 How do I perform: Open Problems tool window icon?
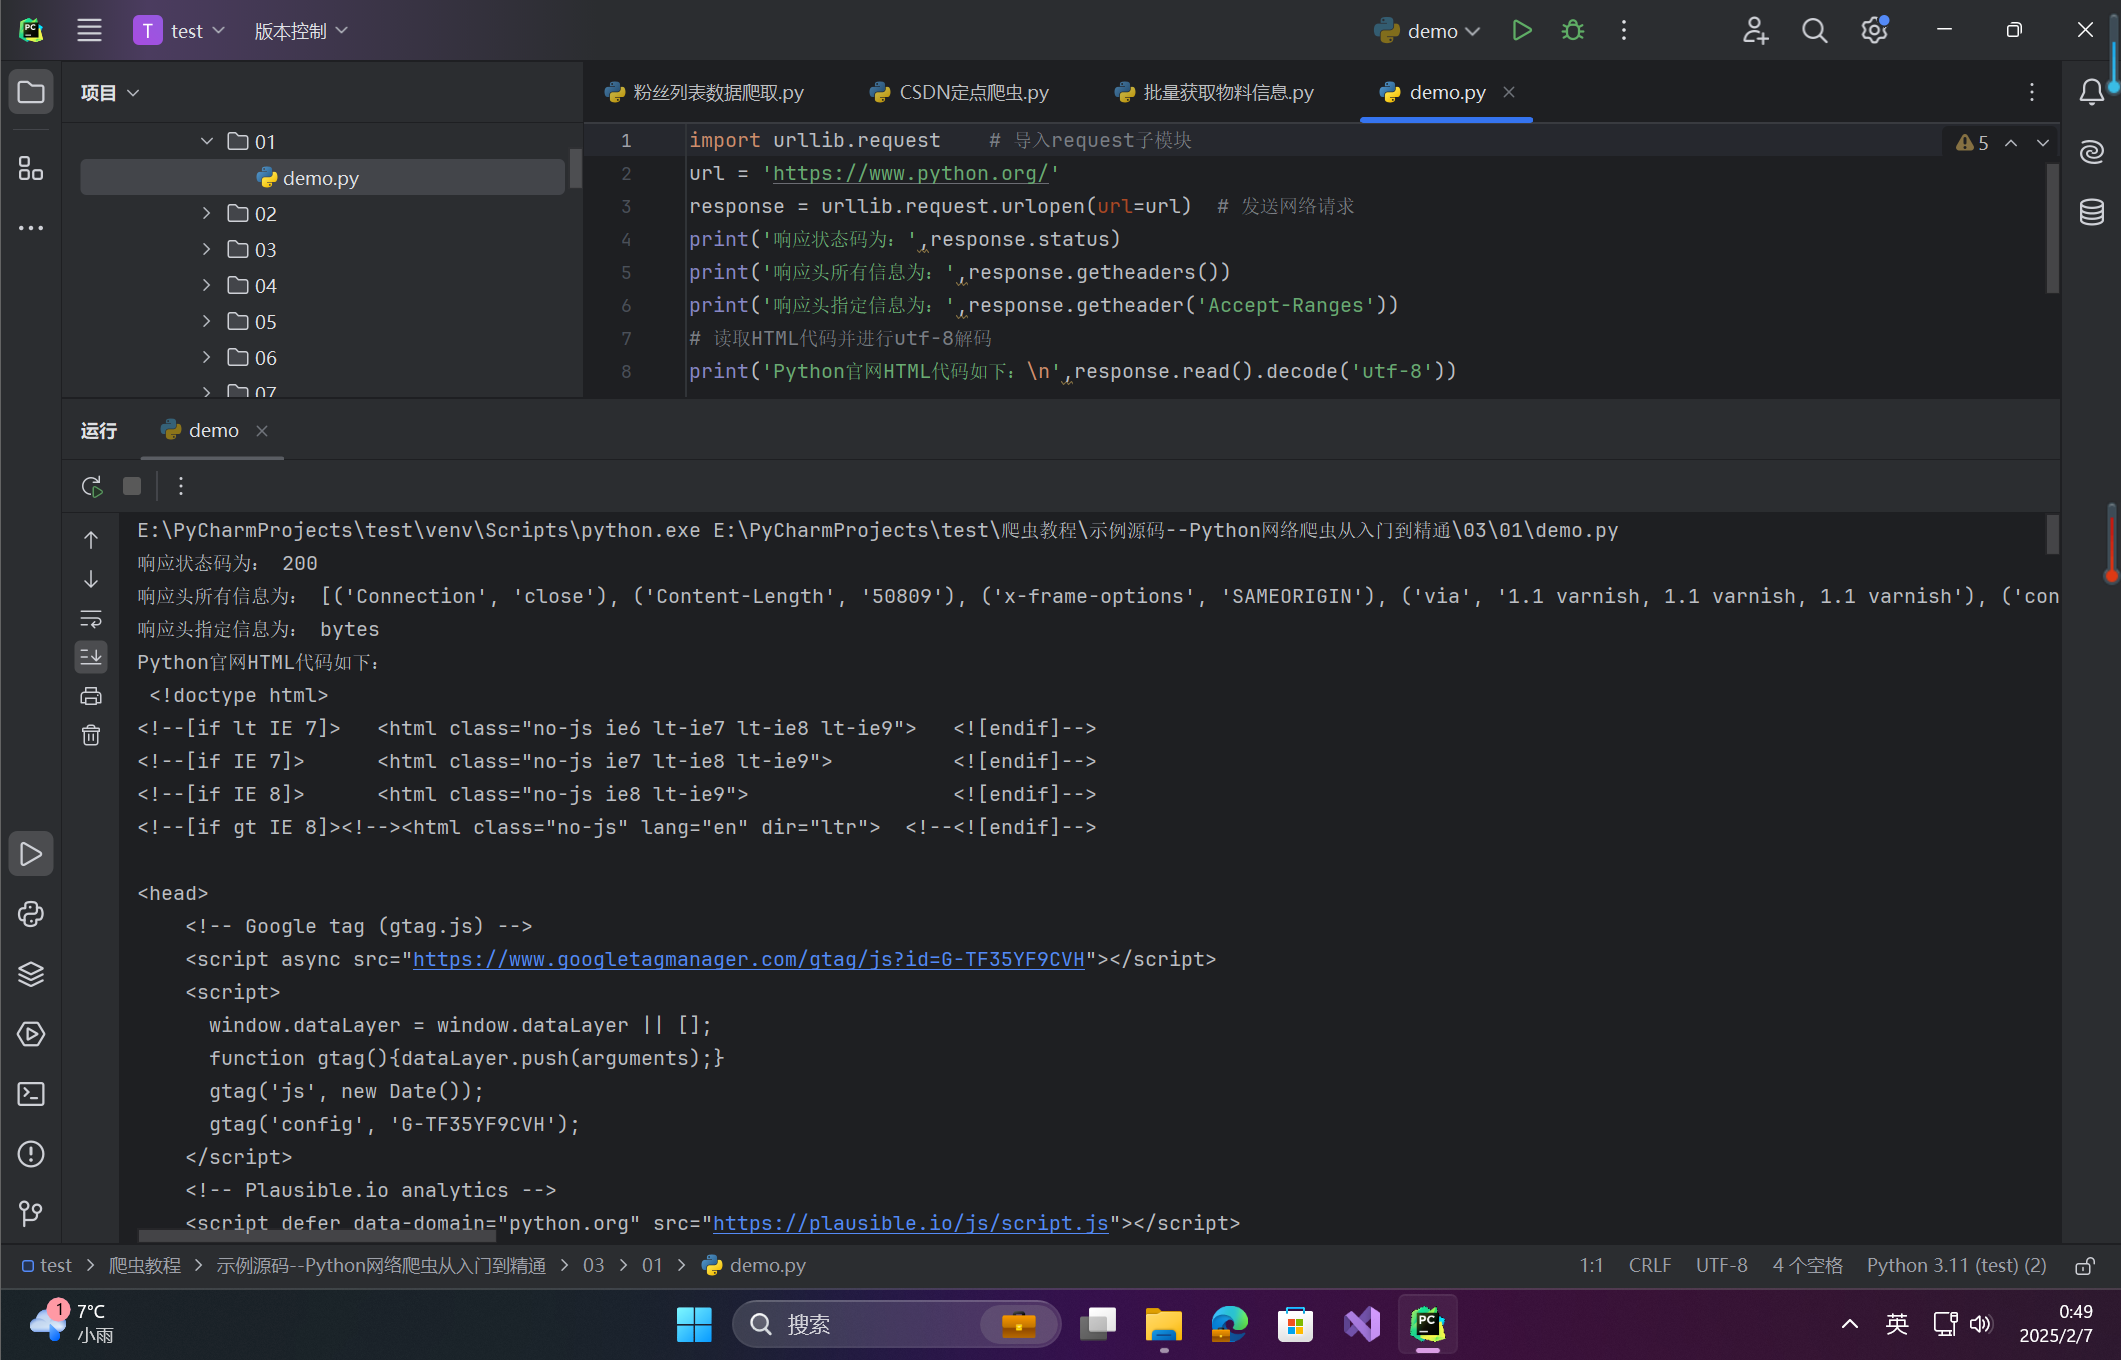tap(31, 1154)
